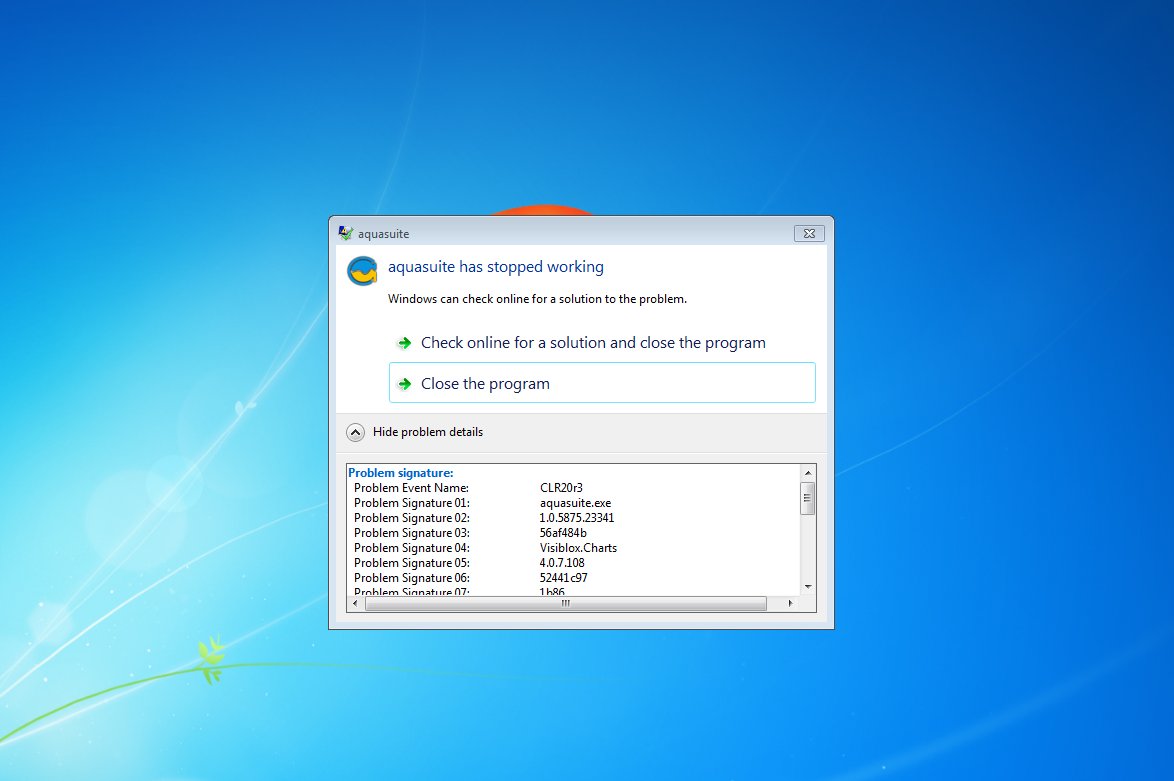Click green arrow beside Check online option
Screen dimensions: 1174x781
pyautogui.click(x=404, y=343)
